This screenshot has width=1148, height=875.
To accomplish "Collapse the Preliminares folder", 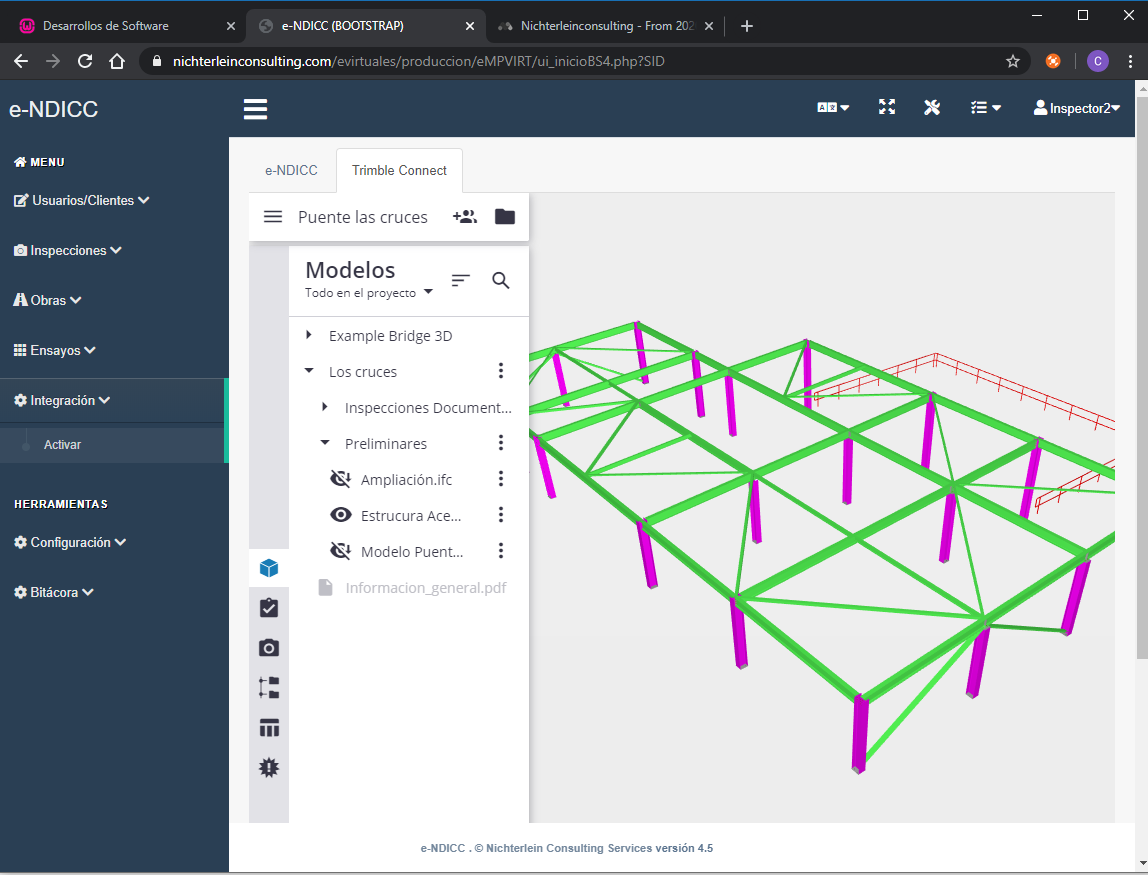I will point(325,443).
